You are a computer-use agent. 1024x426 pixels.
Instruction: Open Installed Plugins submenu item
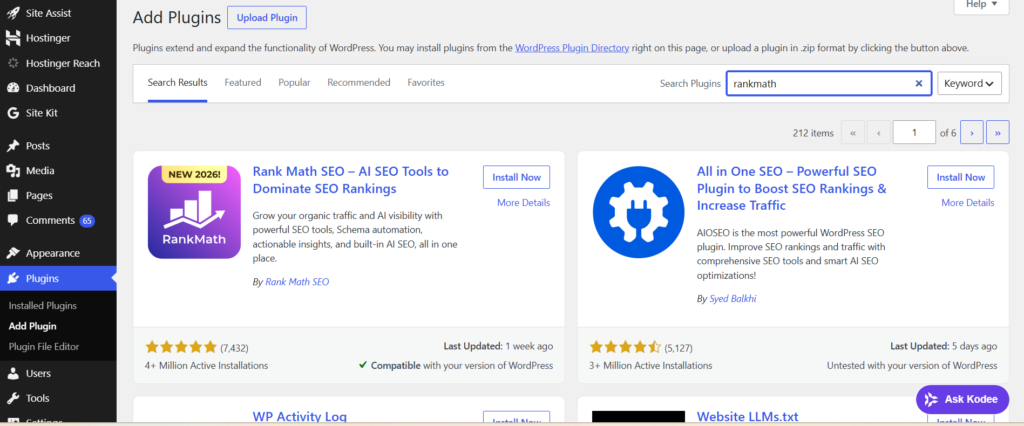click(x=42, y=306)
